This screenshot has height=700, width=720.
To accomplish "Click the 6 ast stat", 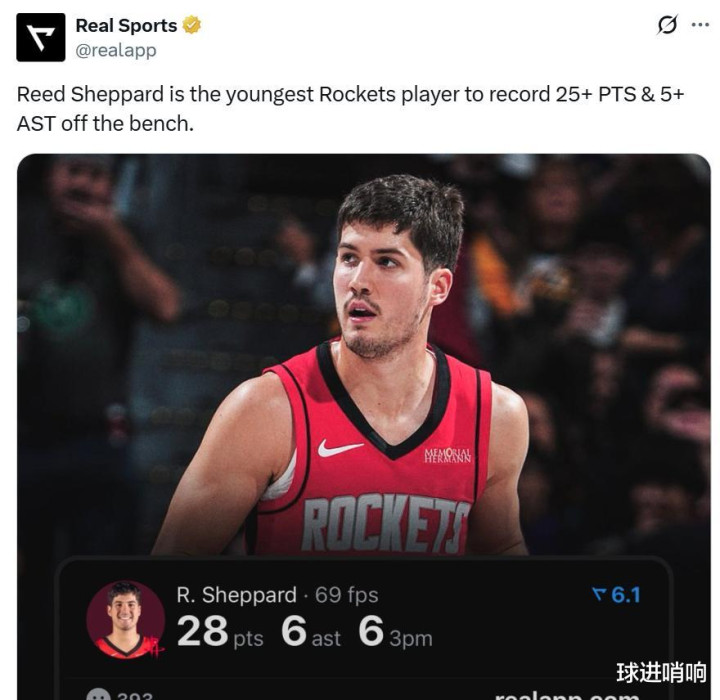I will 311,632.
